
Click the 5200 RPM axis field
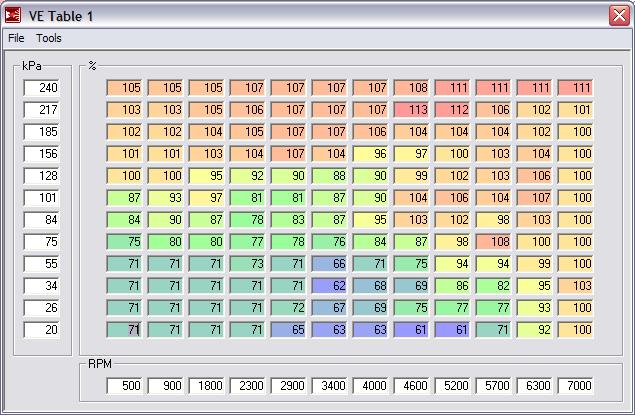coord(452,386)
